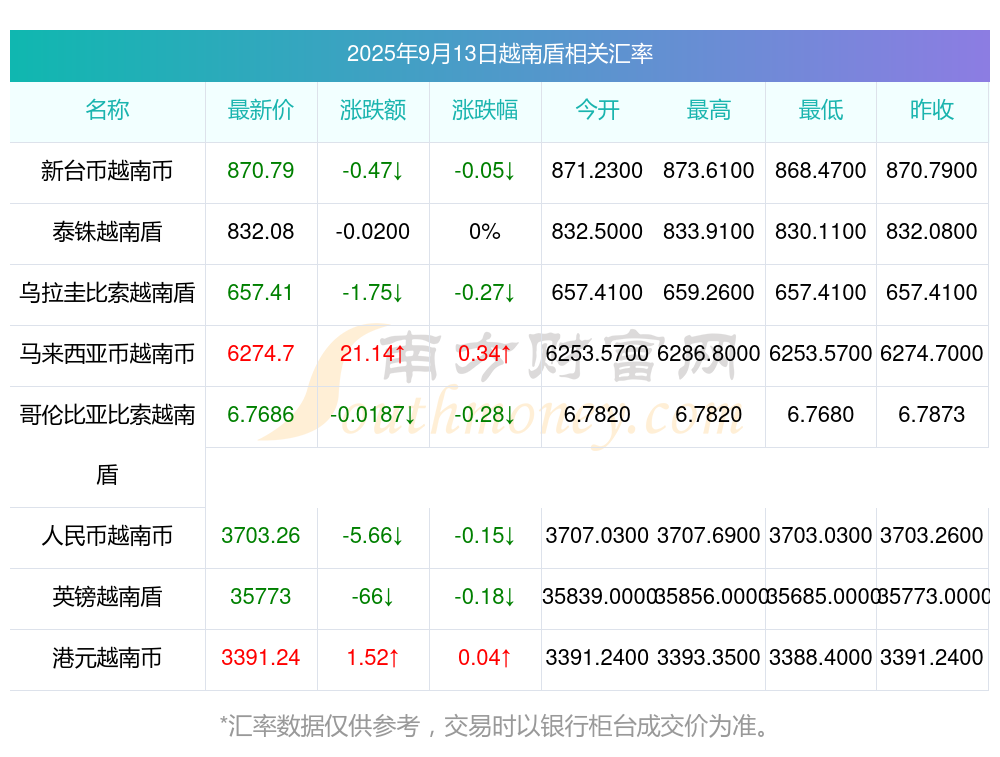The width and height of the screenshot is (1000, 757).
Task: Click the high value 6286.8000
Action: [709, 353]
